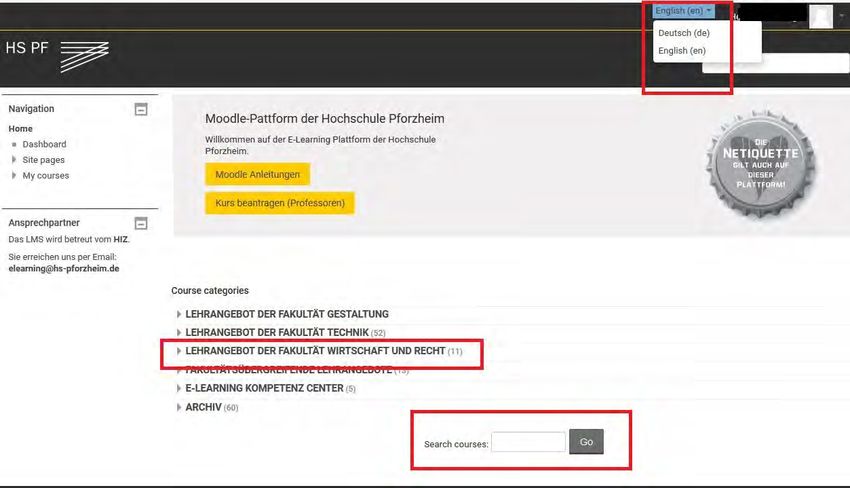Open Home in Navigation

(21, 129)
